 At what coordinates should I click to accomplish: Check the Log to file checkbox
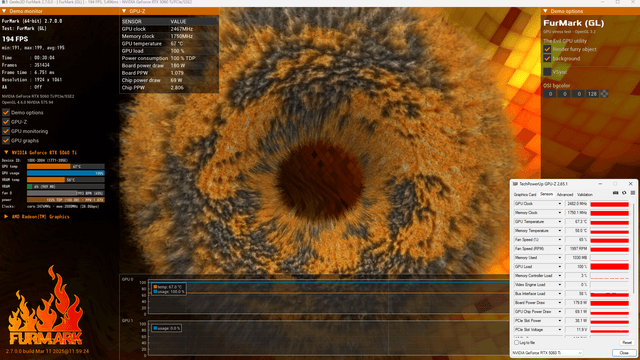click(517, 343)
